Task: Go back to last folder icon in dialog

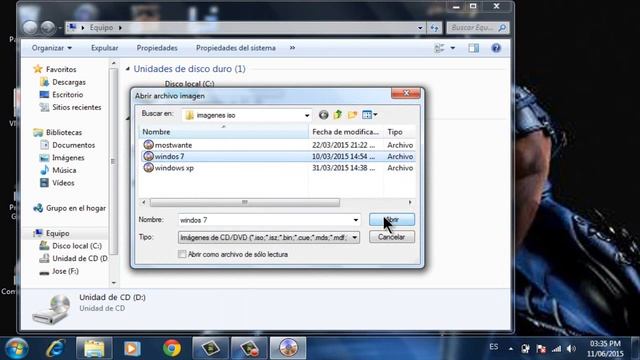Action: (323, 115)
